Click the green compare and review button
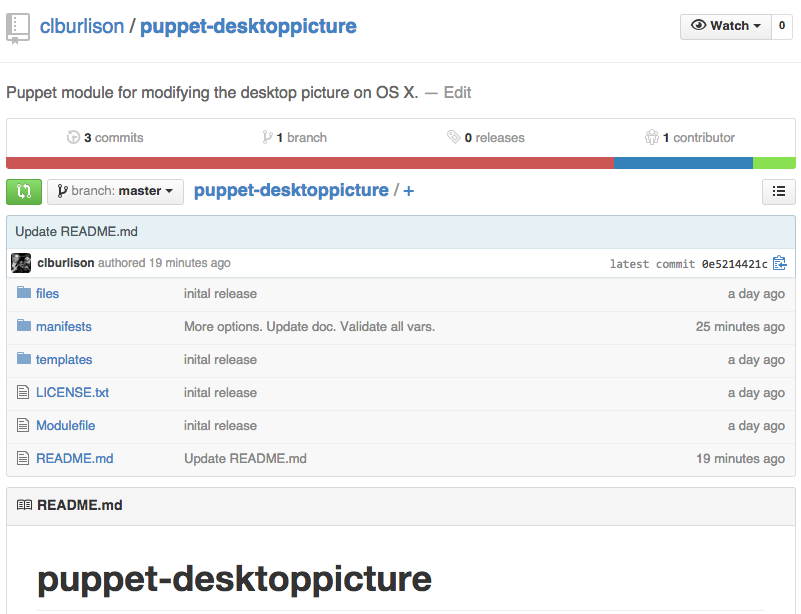Screen dimensions: 801x614 [x=24, y=192]
